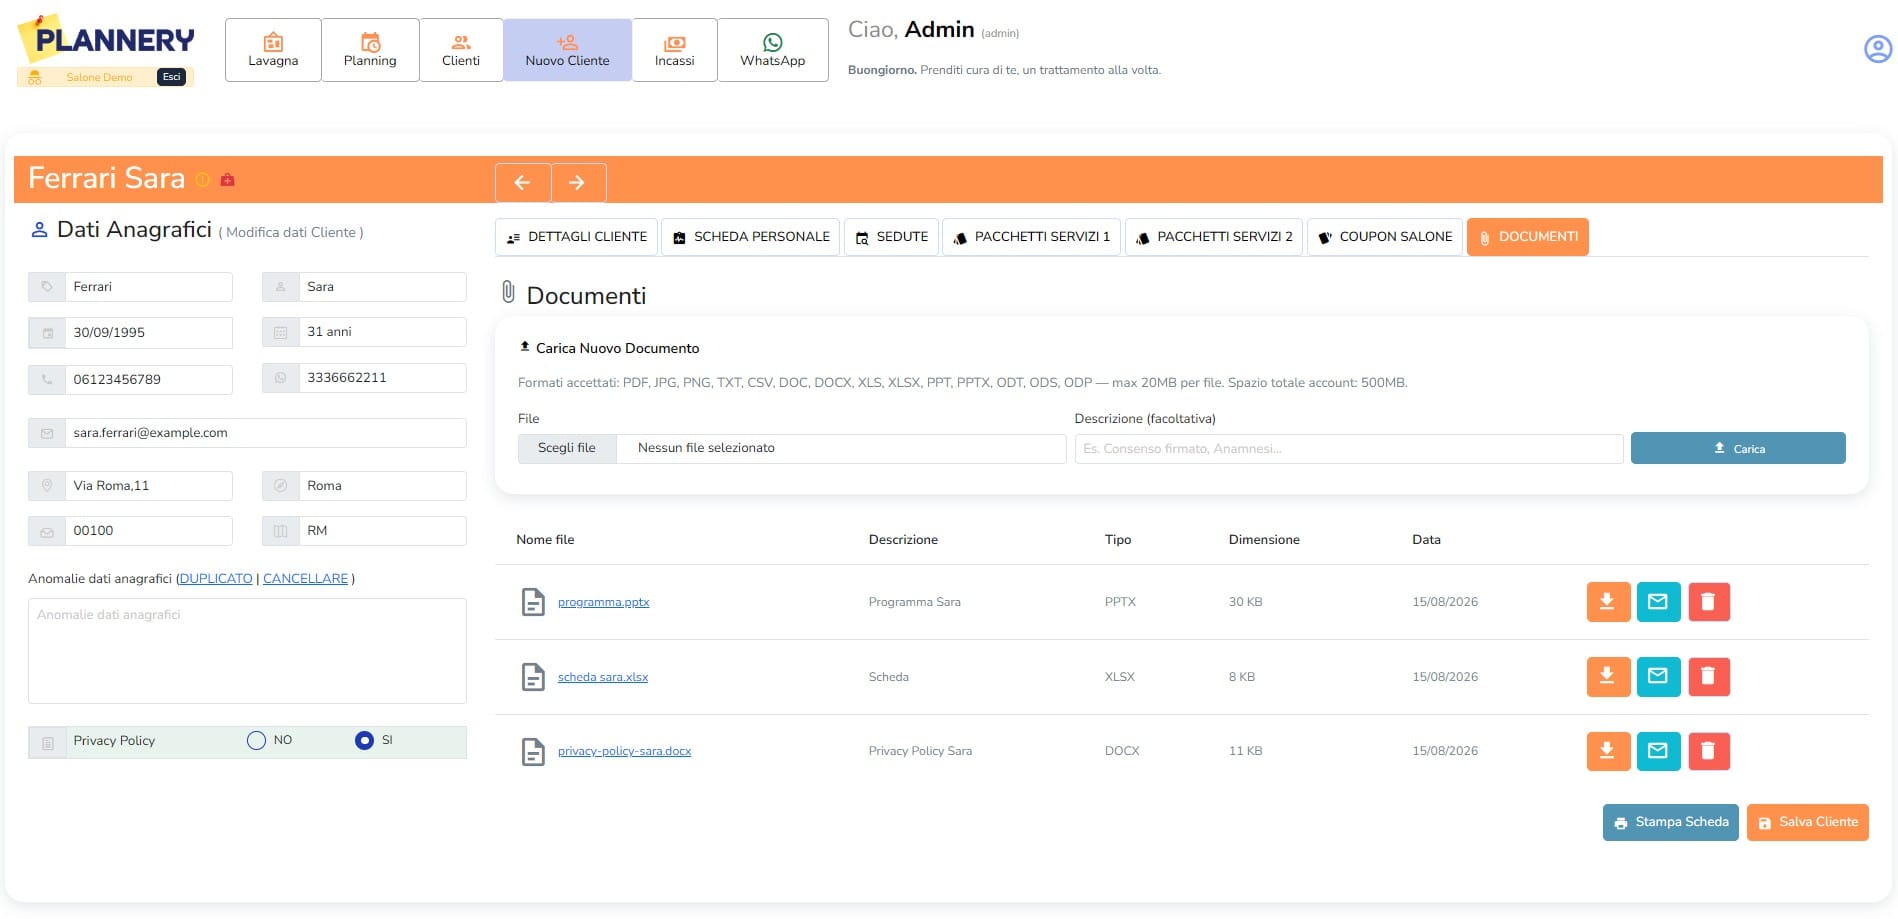
Task: Edit birth date 30/09/1995 field
Action: (x=148, y=333)
